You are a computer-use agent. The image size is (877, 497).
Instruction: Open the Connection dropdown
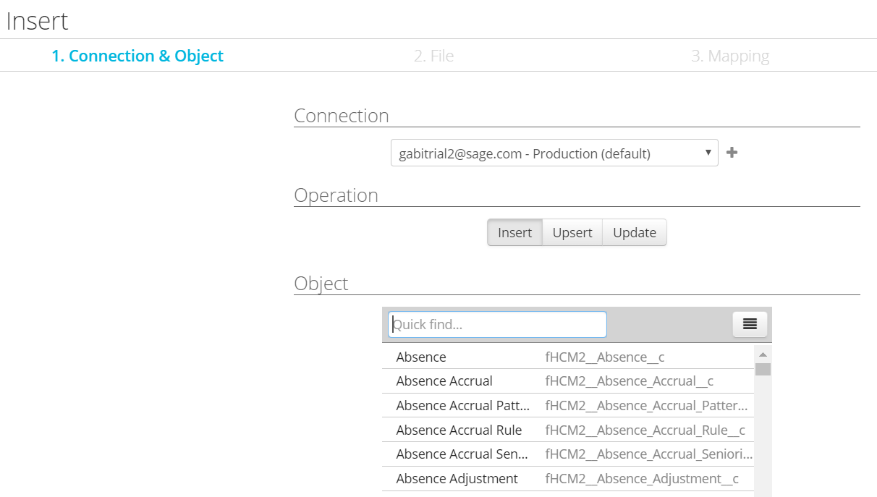coord(553,153)
